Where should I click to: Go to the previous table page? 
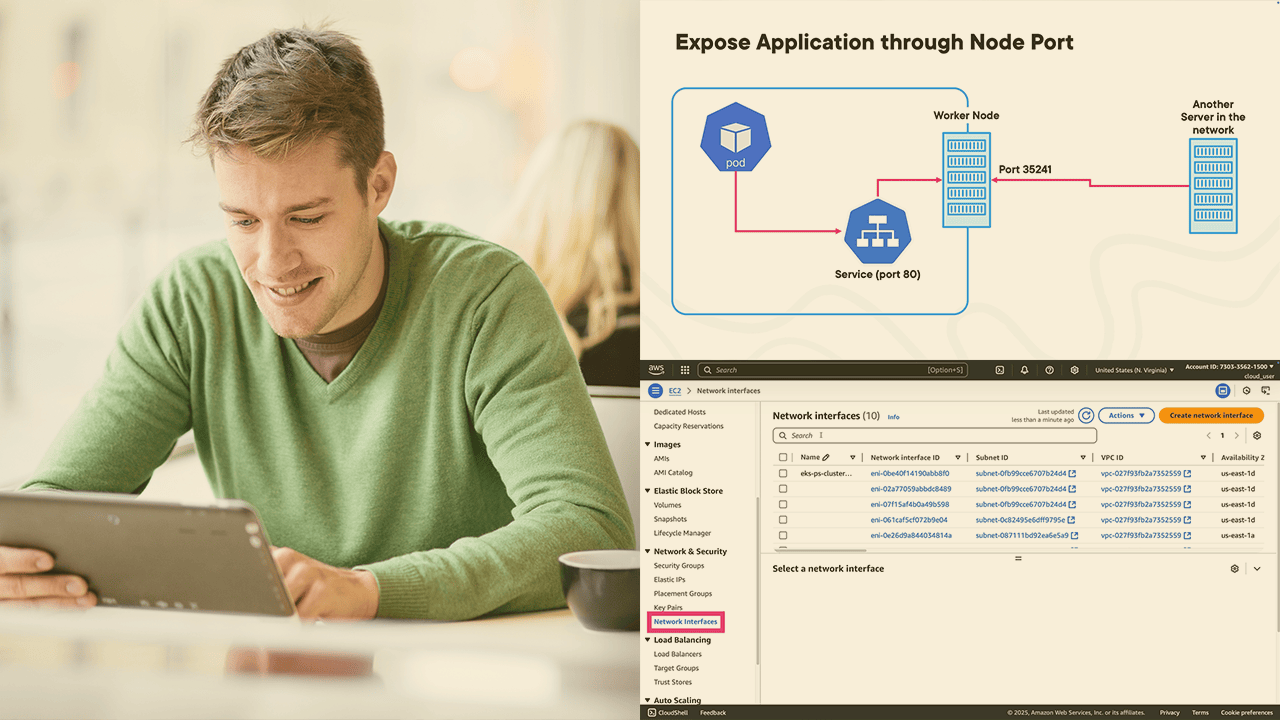tap(1208, 436)
